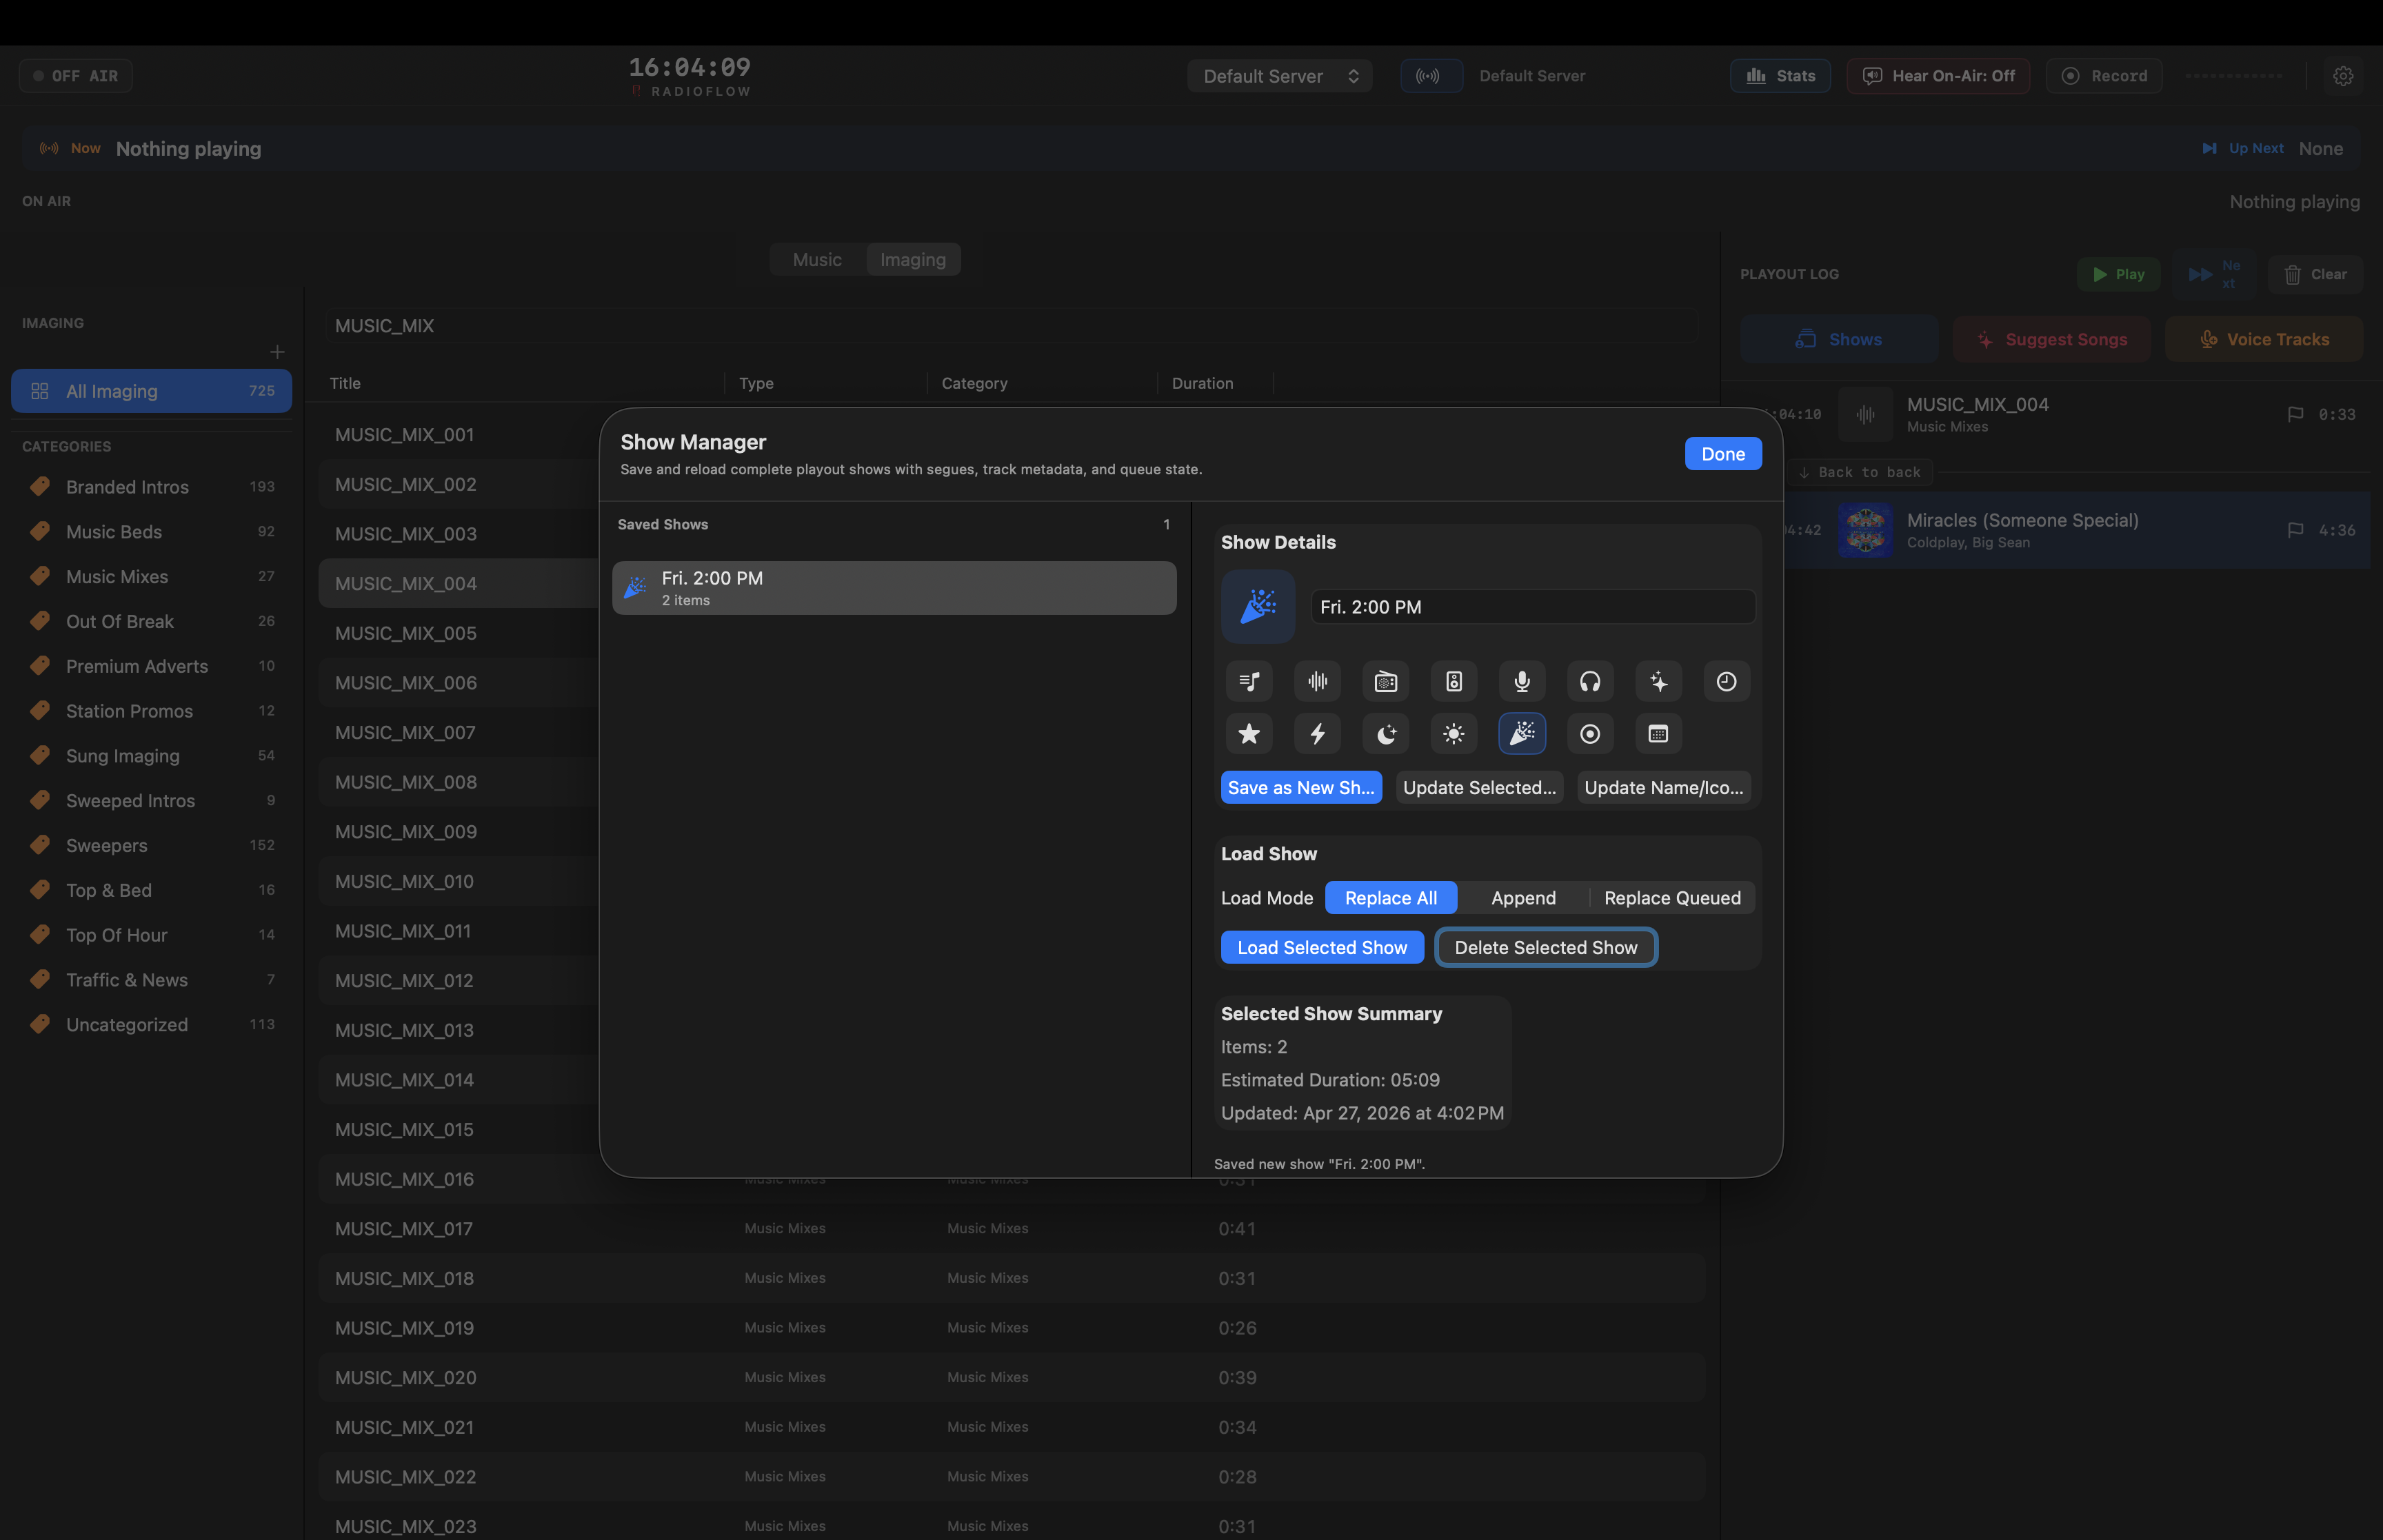Click Load Selected Show
This screenshot has width=2383, height=1540.
click(1322, 948)
